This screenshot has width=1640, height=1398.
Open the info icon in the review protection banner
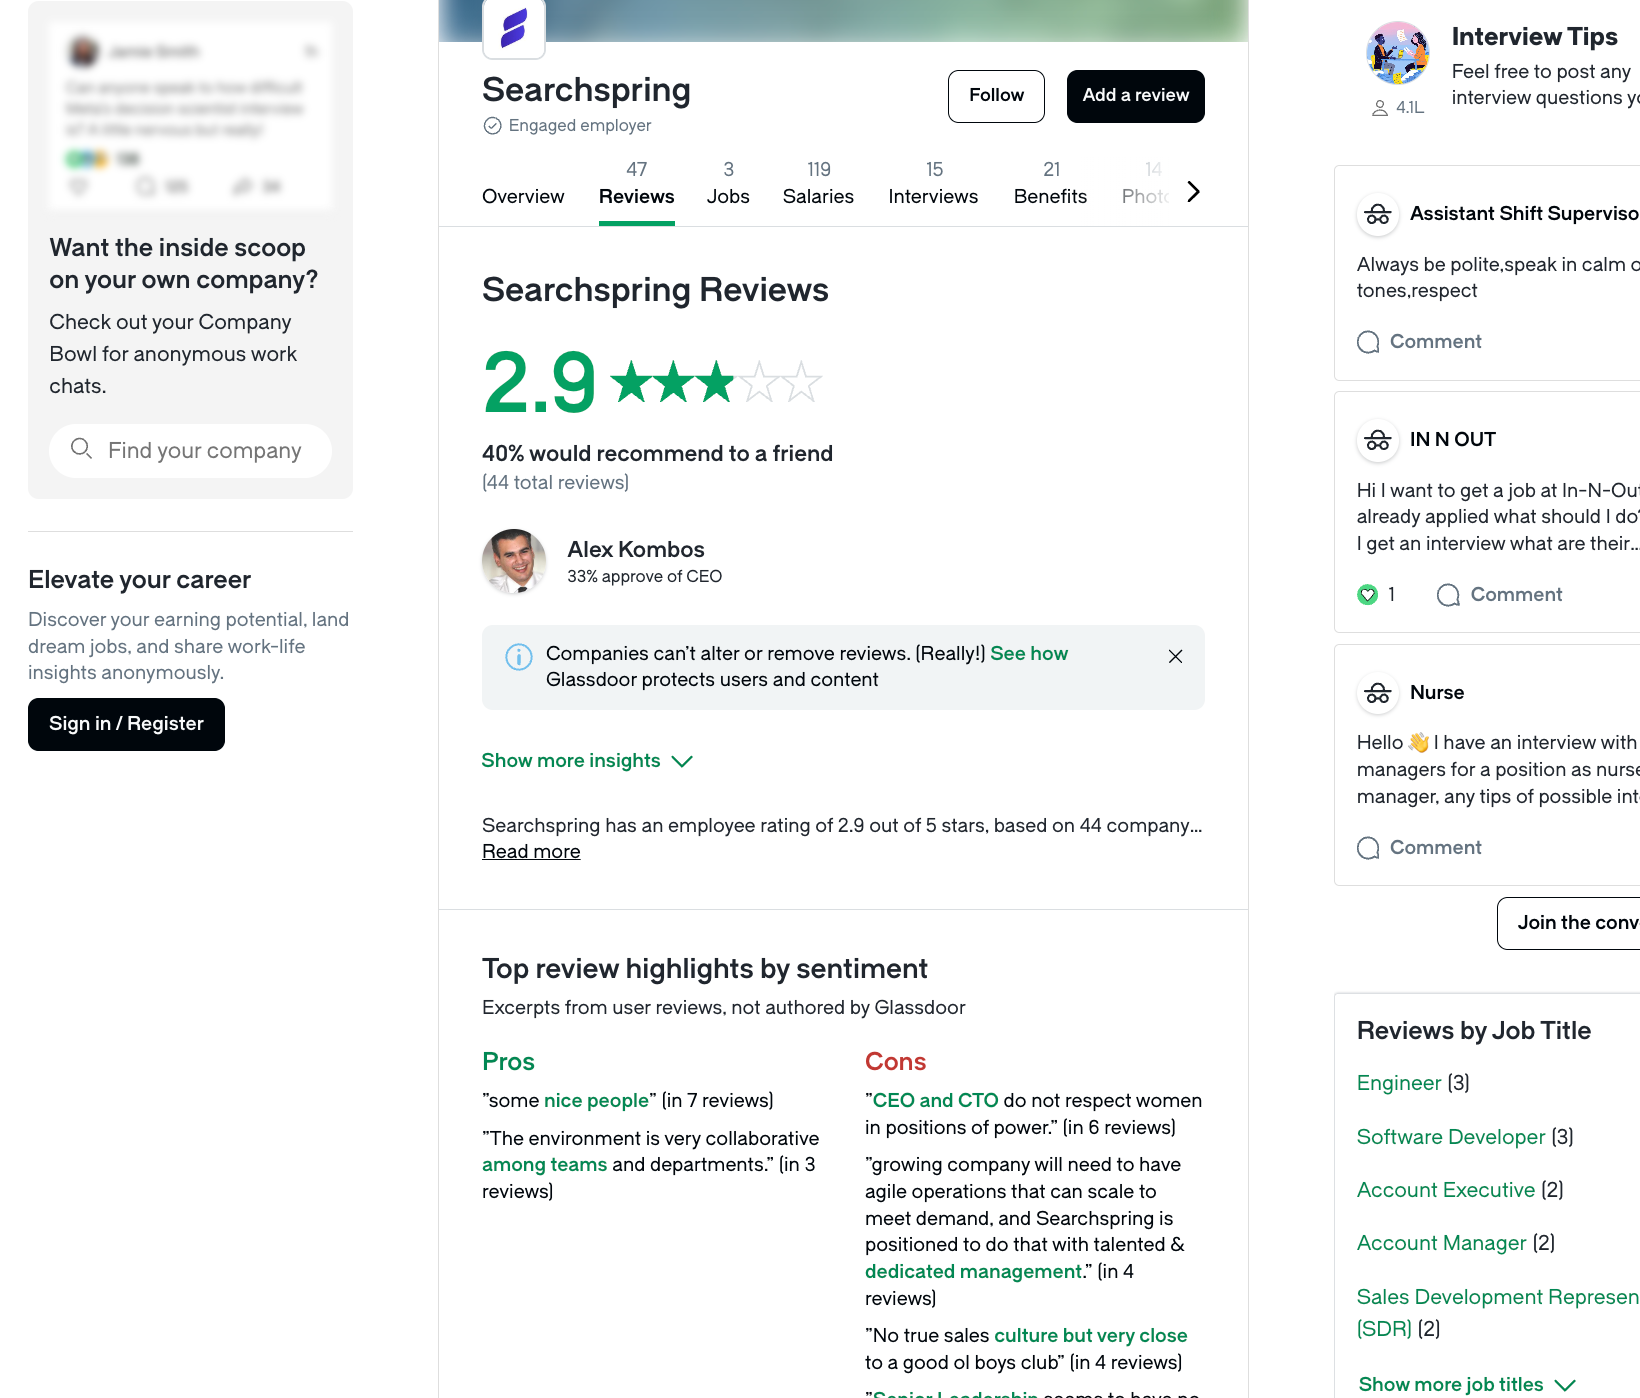pos(518,657)
